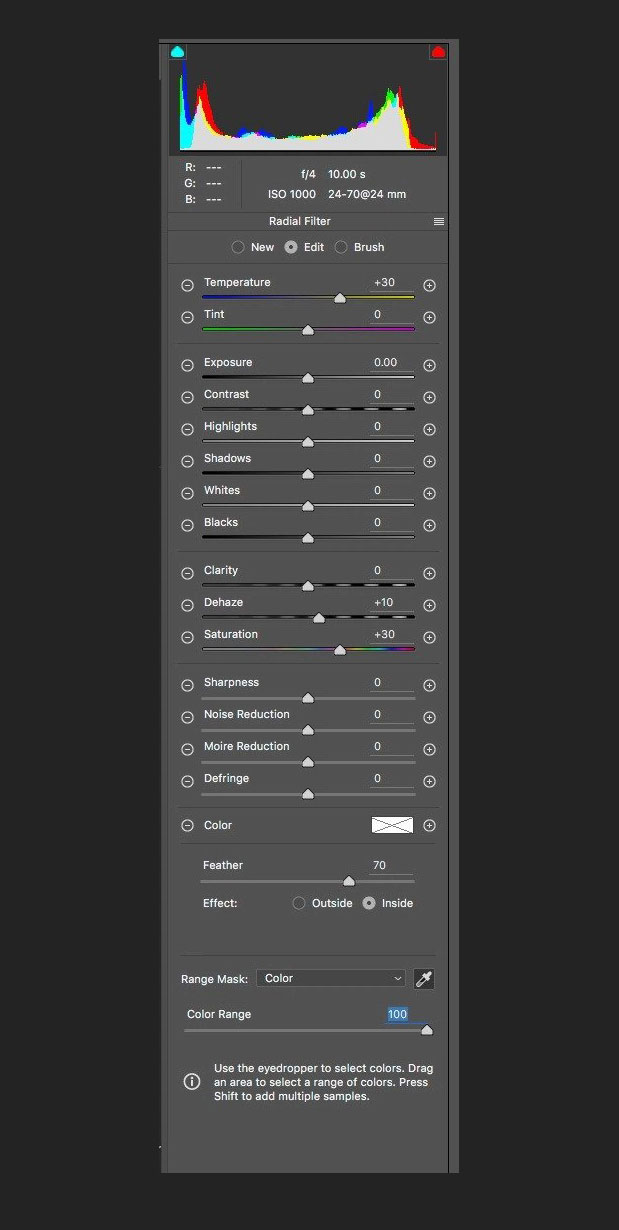
Task: Click the minus icon for Dehaze
Action: 187,605
